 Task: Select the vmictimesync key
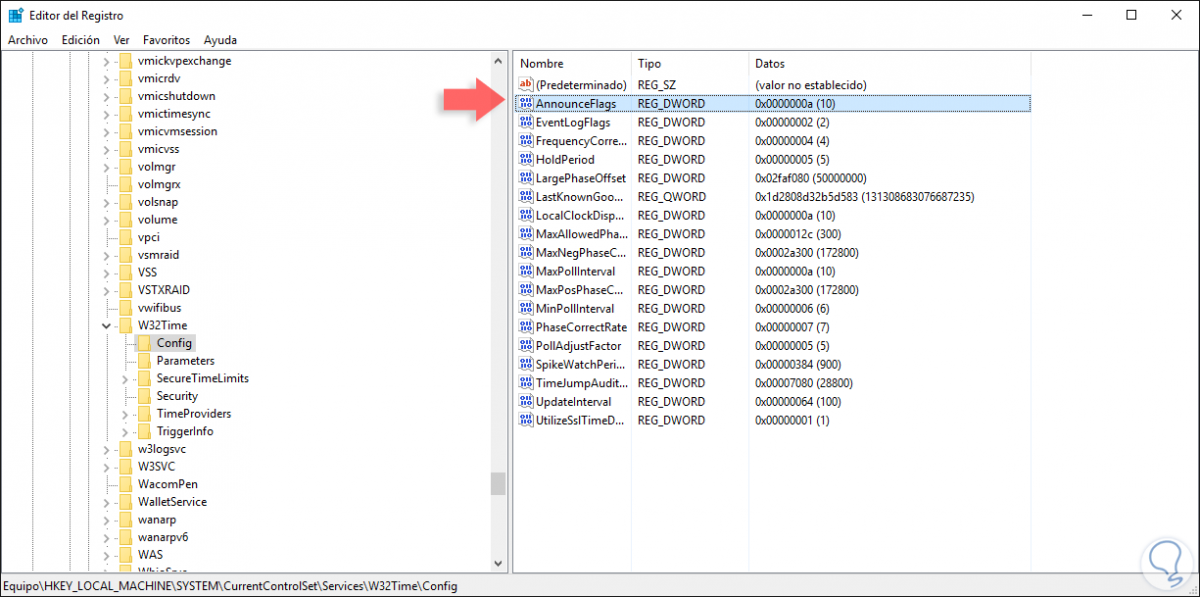pyautogui.click(x=176, y=113)
